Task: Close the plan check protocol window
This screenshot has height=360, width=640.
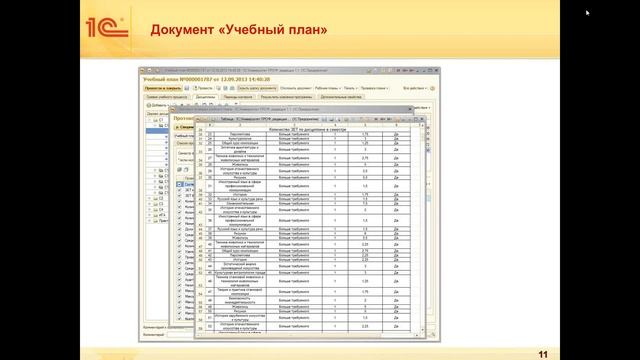Action: click(410, 109)
